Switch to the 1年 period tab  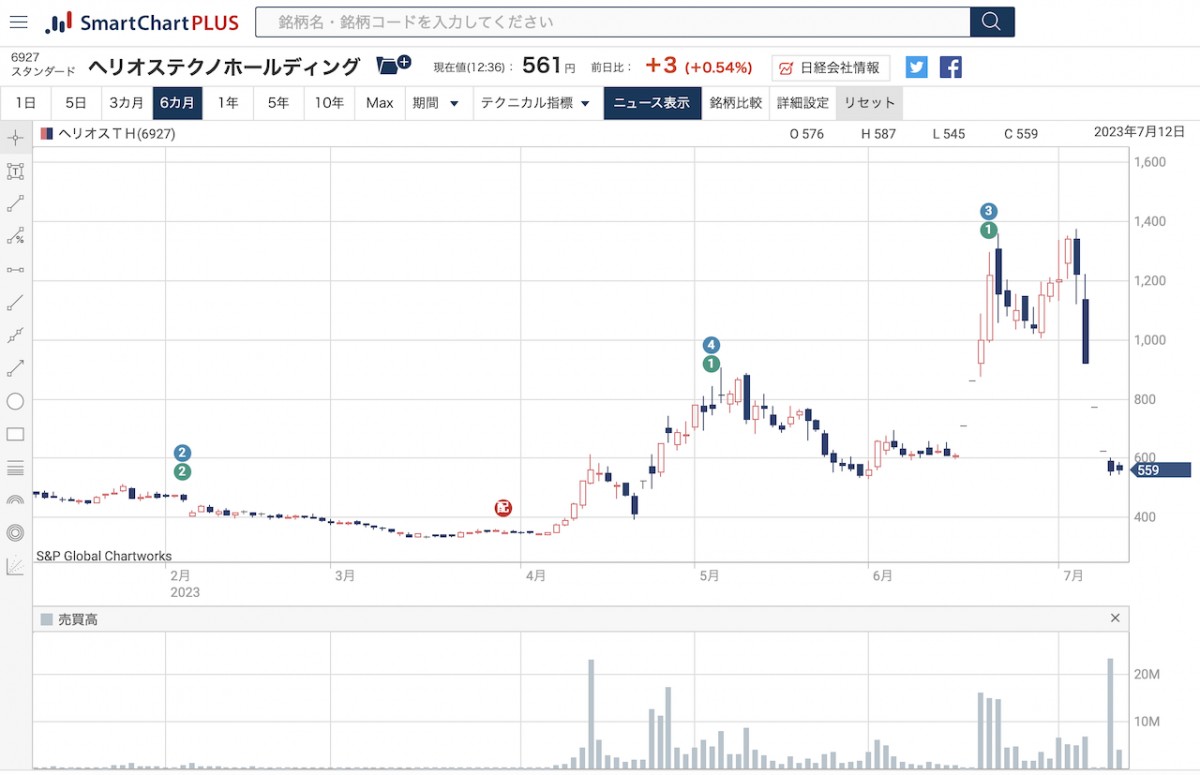click(228, 103)
